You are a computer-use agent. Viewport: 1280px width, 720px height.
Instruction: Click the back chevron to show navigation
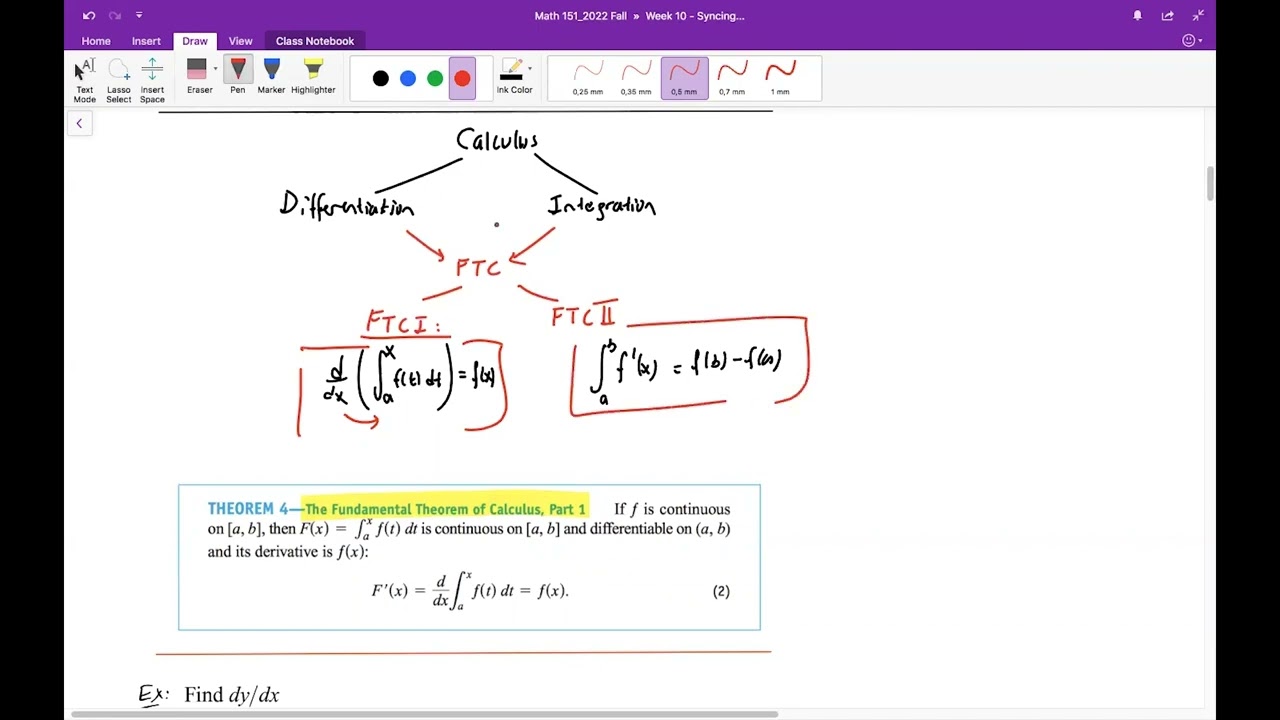79,123
